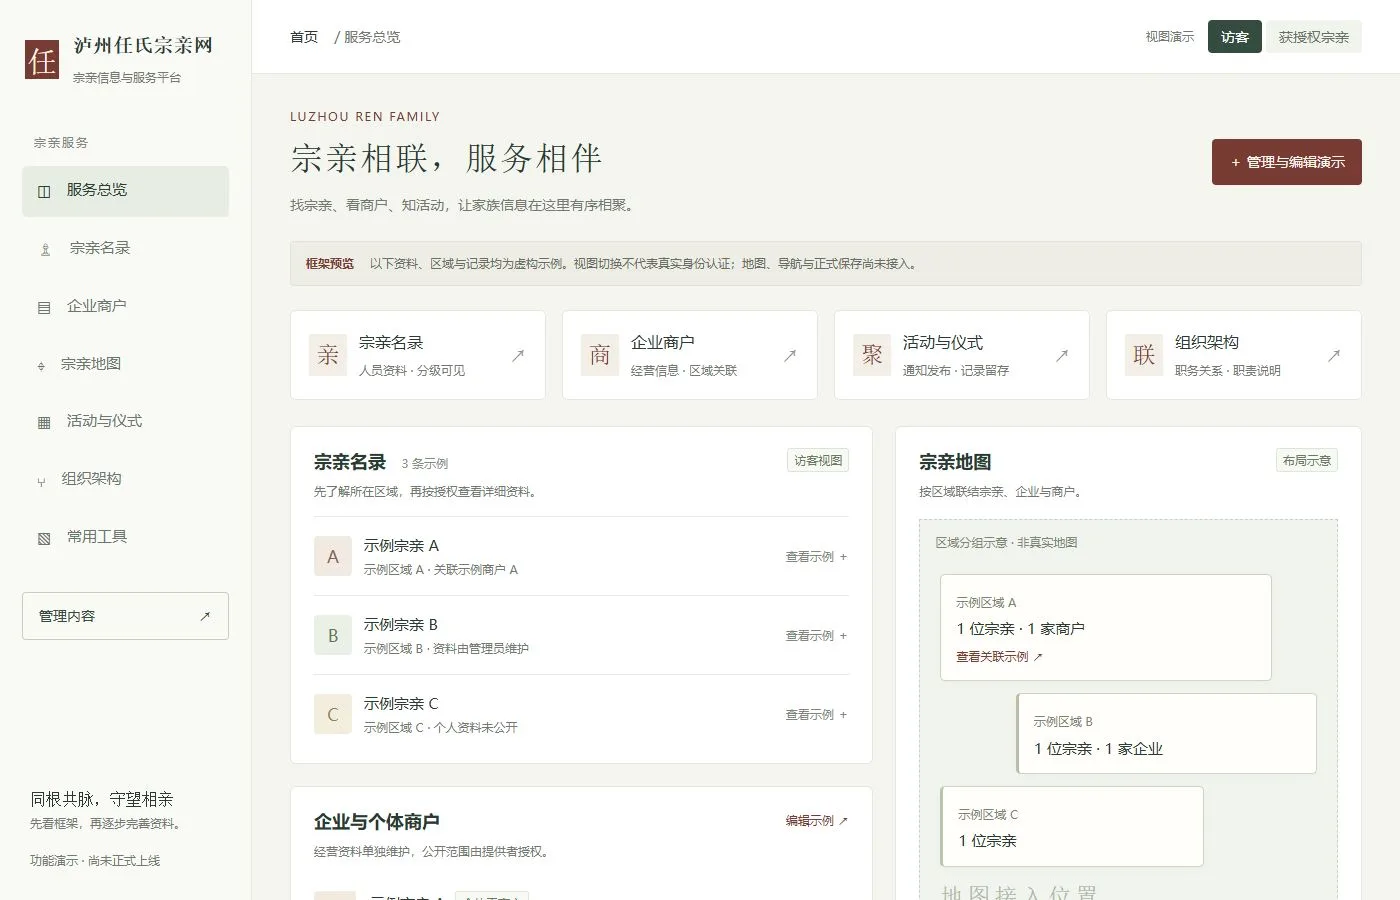The image size is (1400, 900).
Task: Expand 查看示例 for 示例宗亲 C
Action: coord(816,715)
